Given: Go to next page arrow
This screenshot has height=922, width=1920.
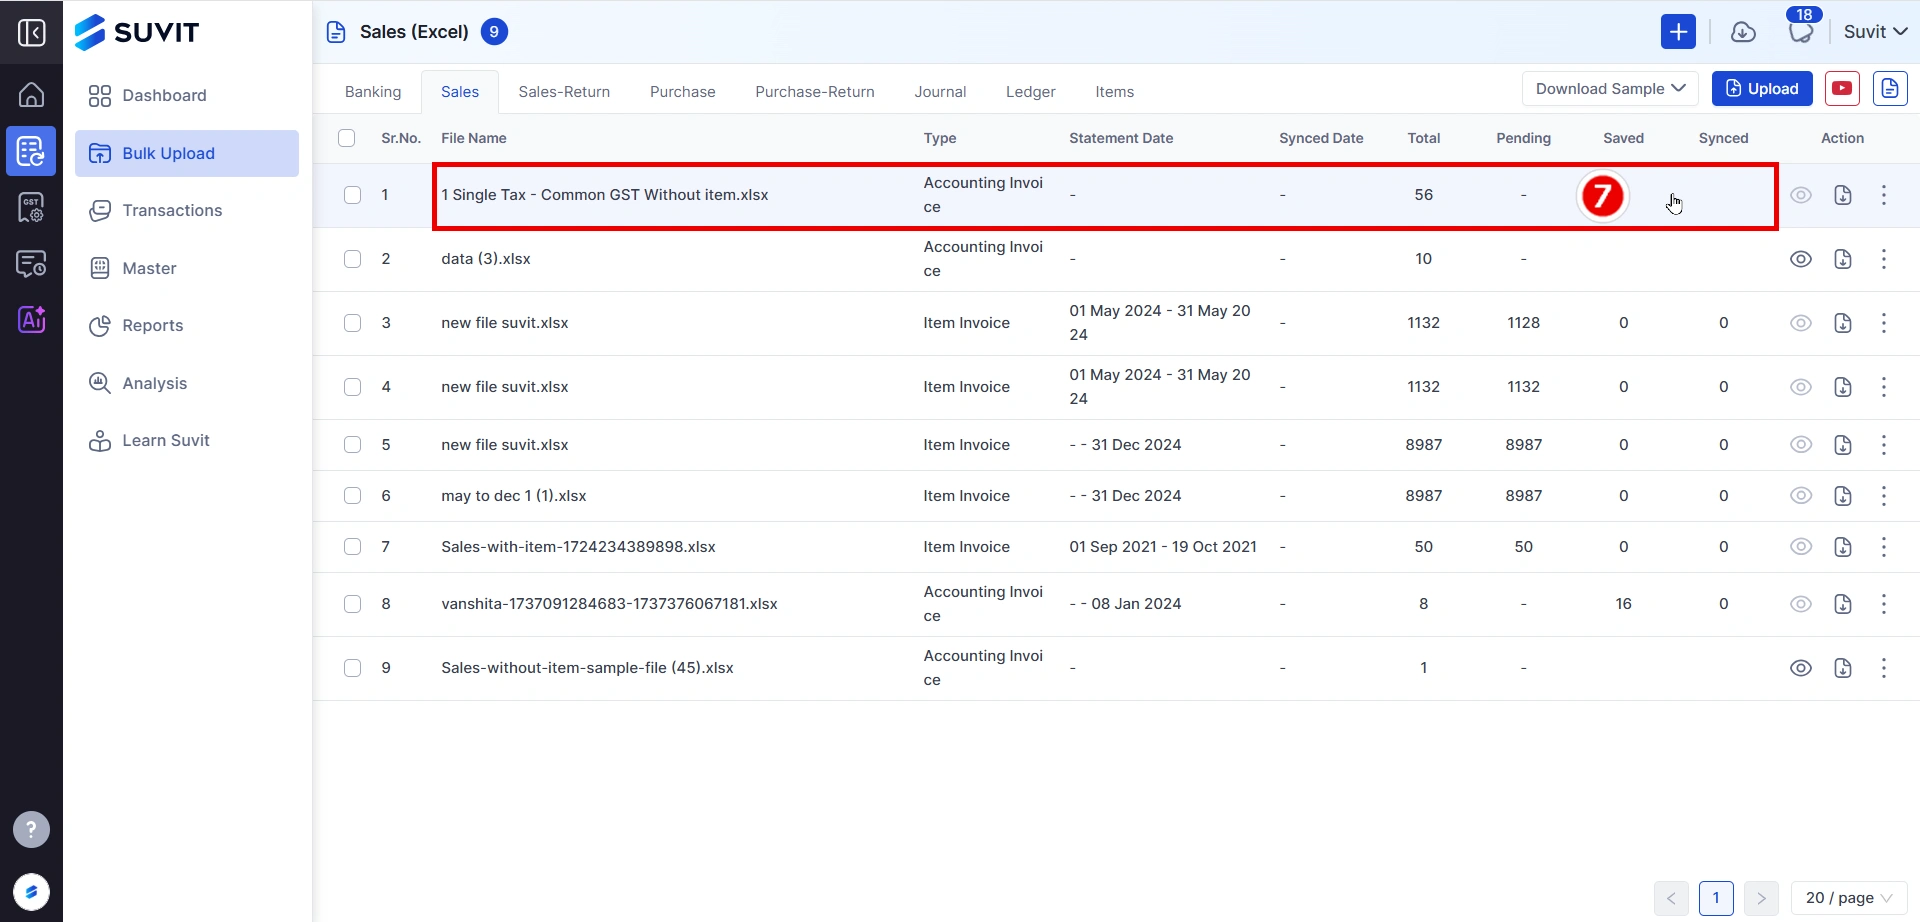Looking at the screenshot, I should pos(1761,898).
